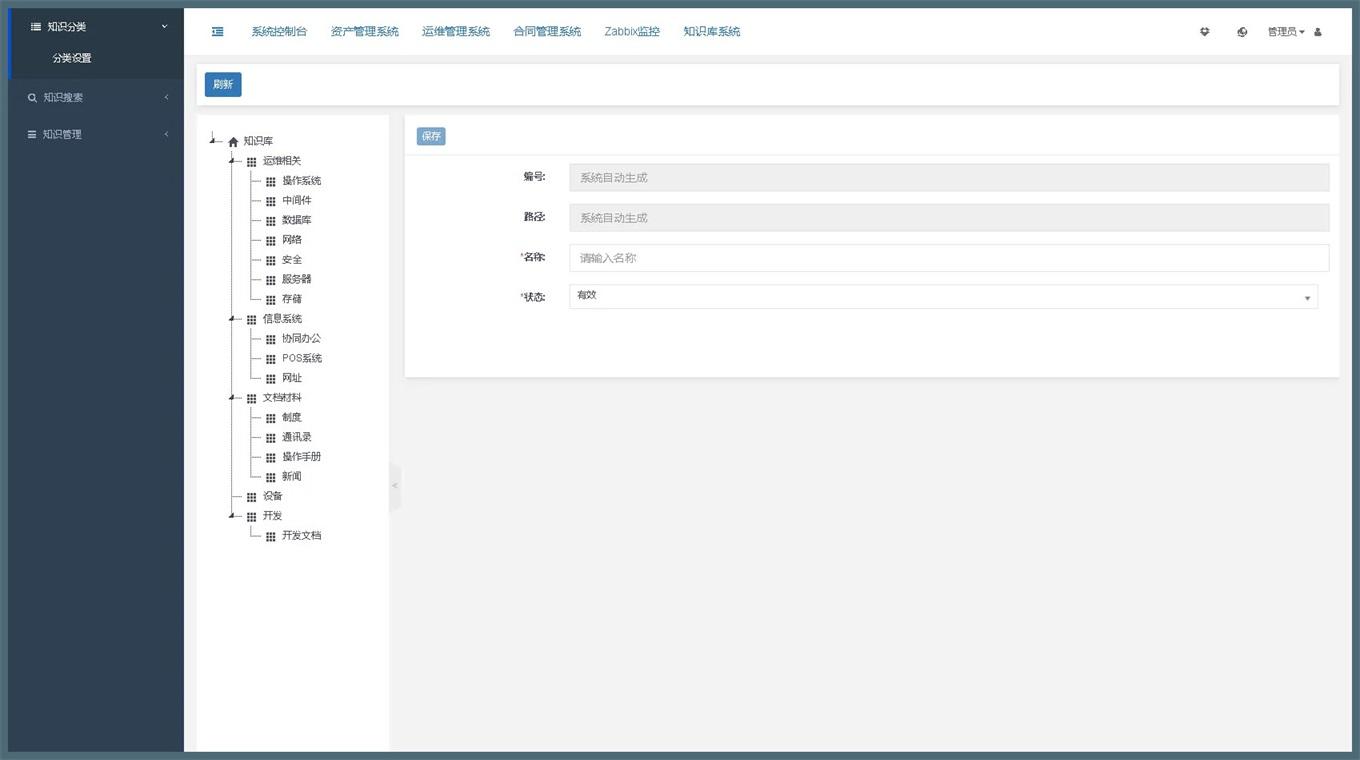Screen dimensions: 1360x760
Task: Click the globe icon in top bar
Action: tap(1242, 32)
